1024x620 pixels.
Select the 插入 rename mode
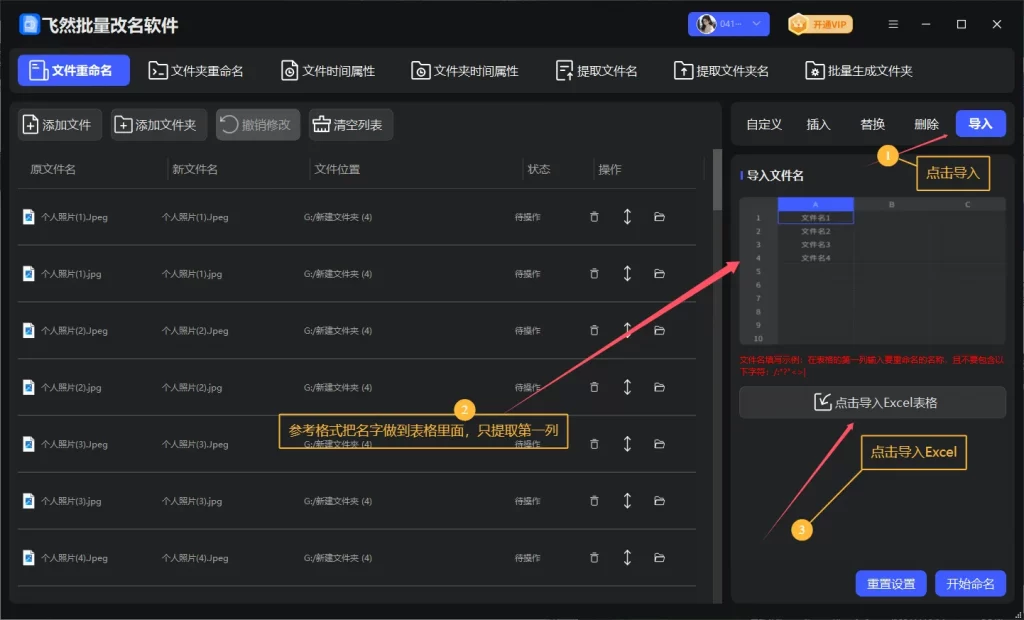[x=818, y=124]
